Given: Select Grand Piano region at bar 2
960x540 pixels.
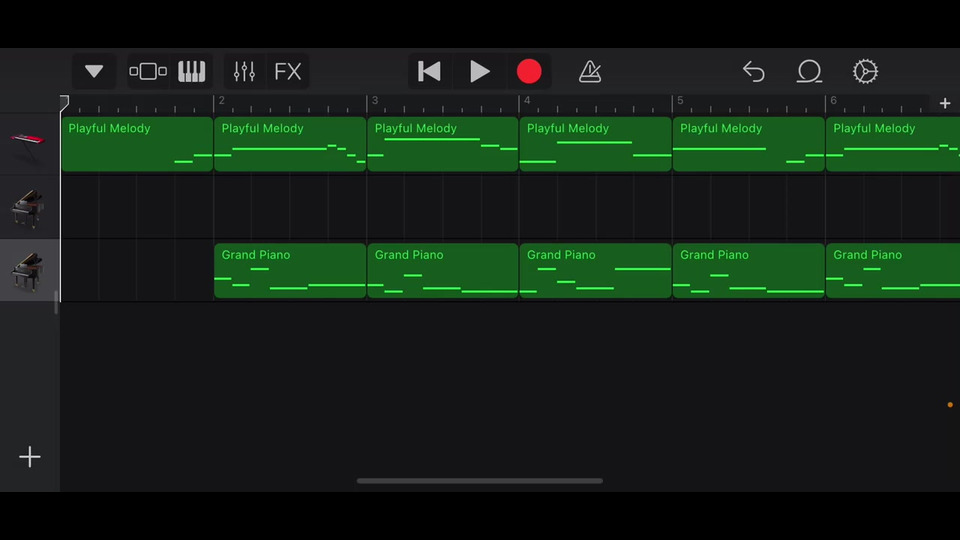Looking at the screenshot, I should click(290, 271).
